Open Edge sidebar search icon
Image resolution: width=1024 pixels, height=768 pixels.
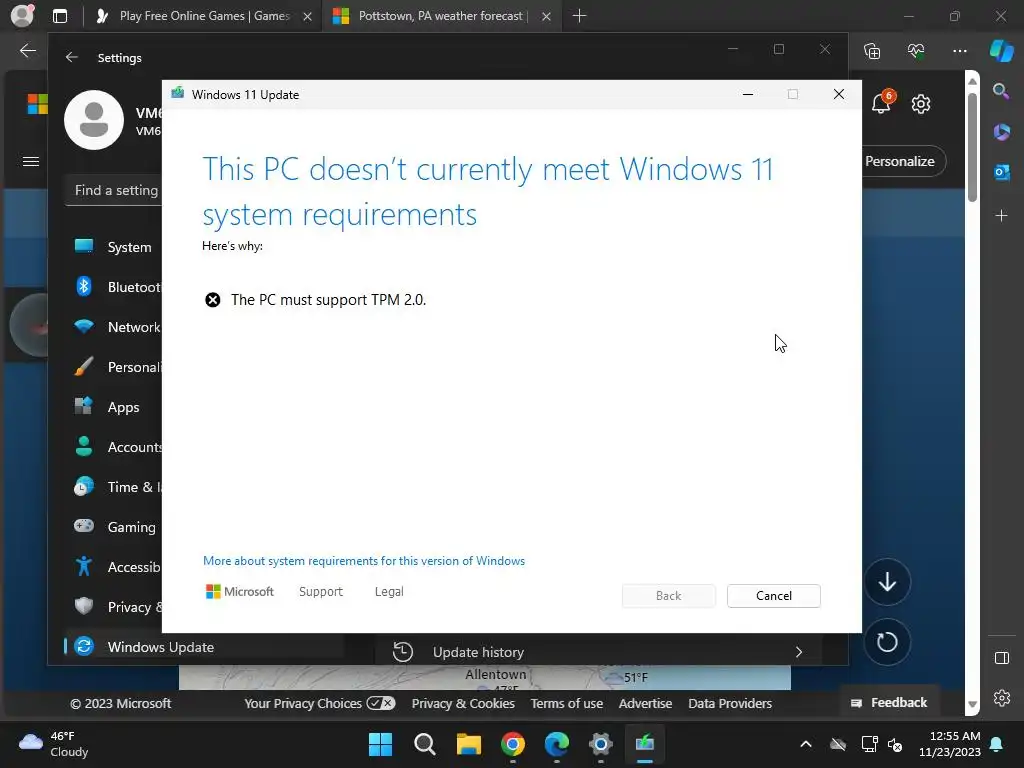1001,91
